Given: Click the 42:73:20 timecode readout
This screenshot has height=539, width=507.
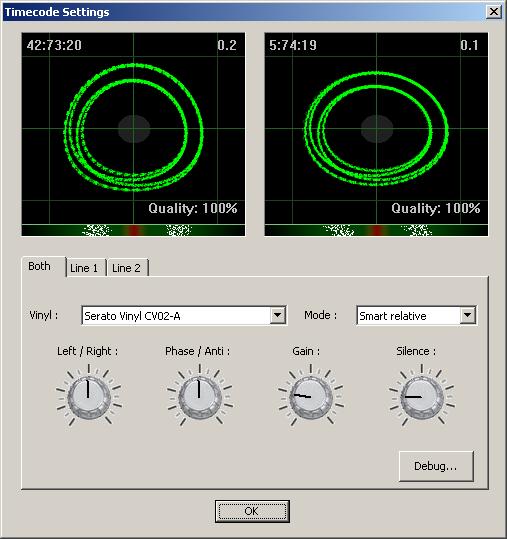Looking at the screenshot, I should point(54,45).
